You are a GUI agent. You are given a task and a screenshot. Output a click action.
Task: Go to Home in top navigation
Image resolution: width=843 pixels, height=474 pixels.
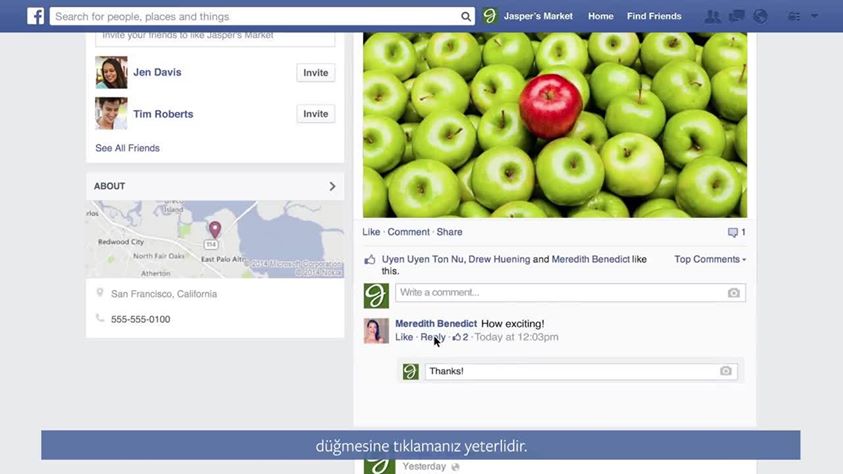click(x=601, y=16)
